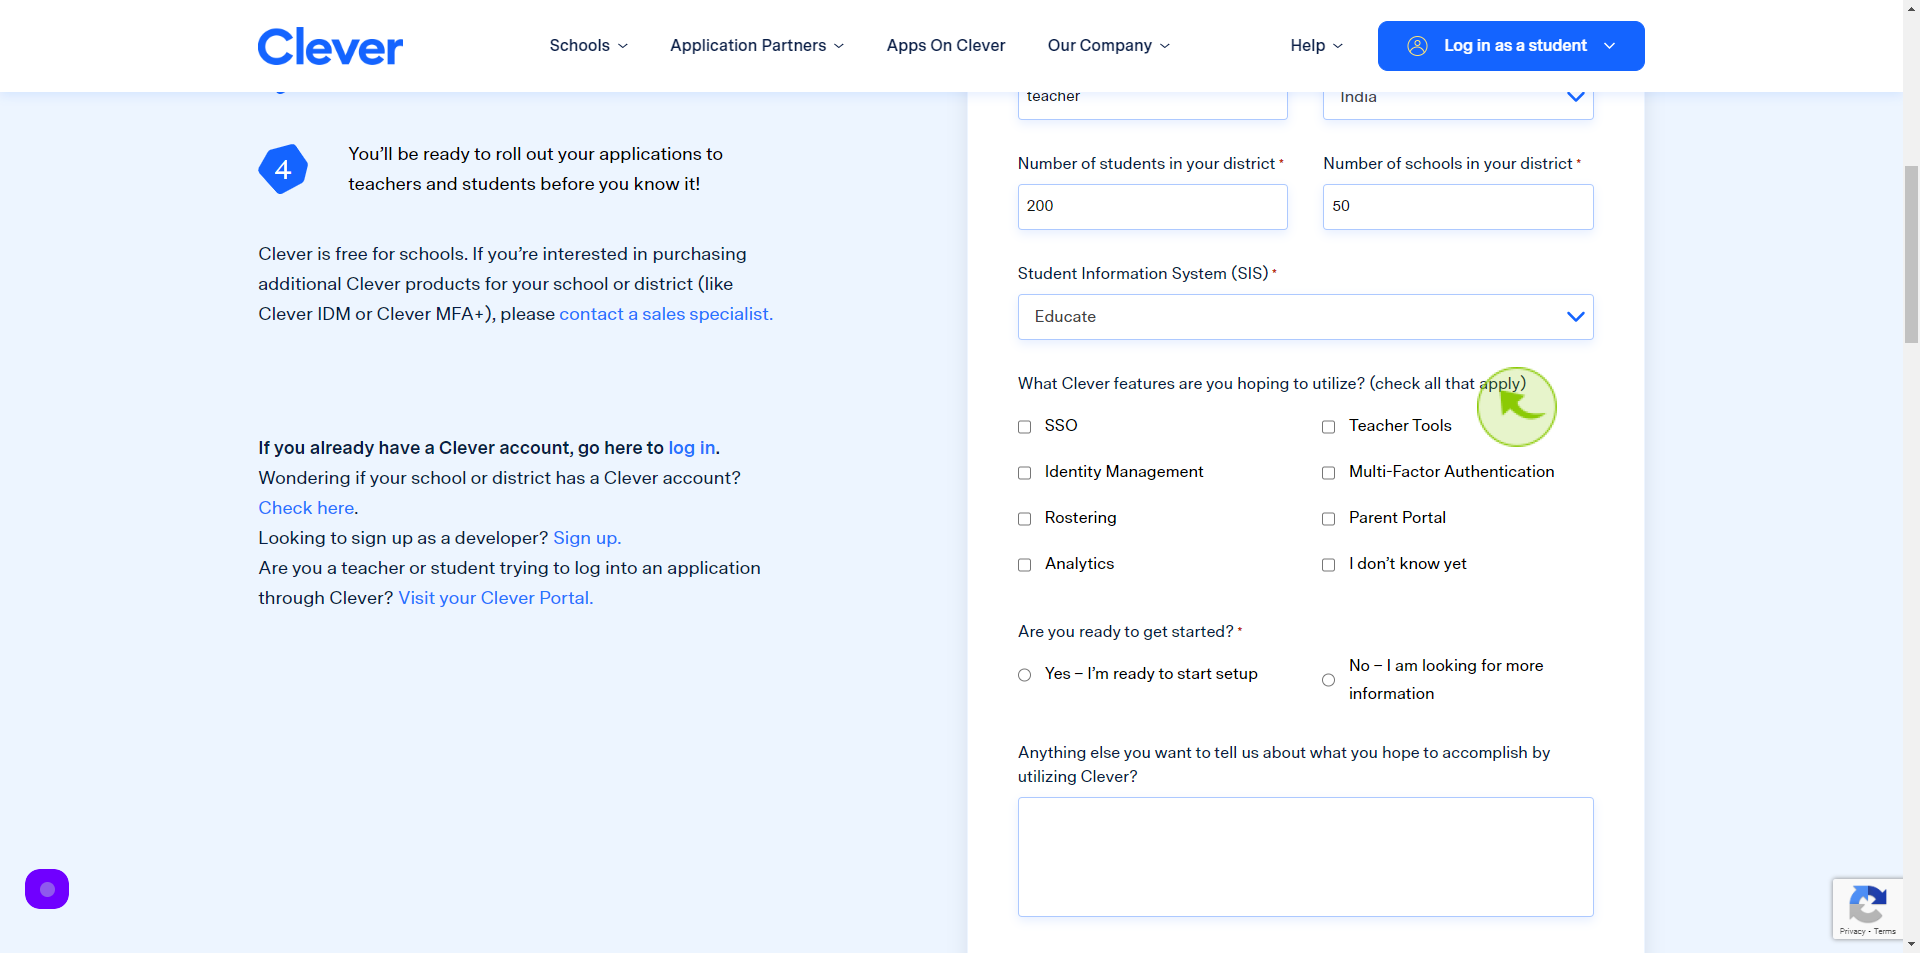Image resolution: width=1920 pixels, height=953 pixels.
Task: Open Apps On Clever page
Action: coord(946,46)
